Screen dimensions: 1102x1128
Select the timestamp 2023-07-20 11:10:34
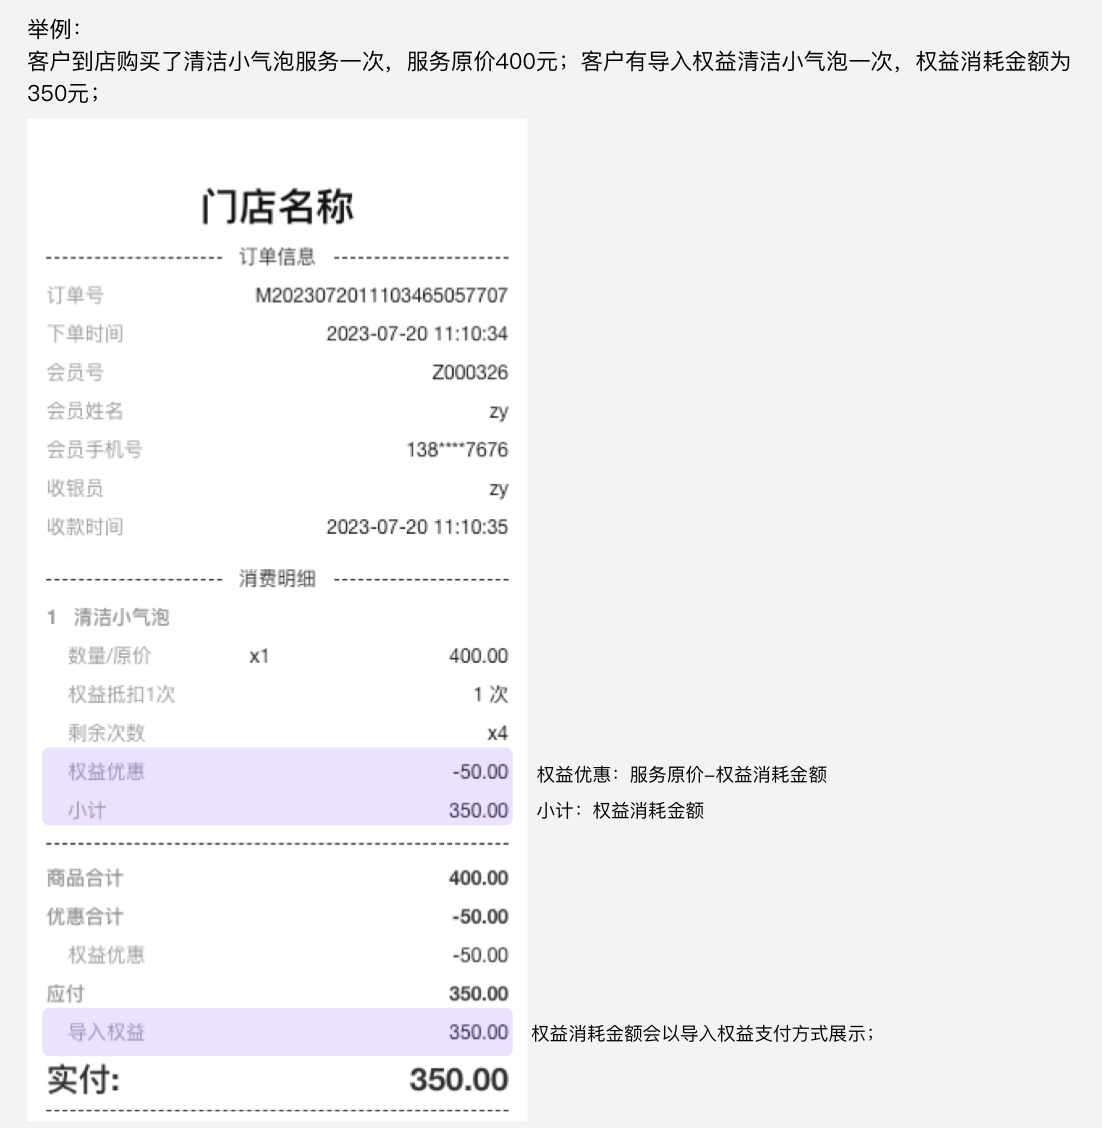pyautogui.click(x=417, y=334)
